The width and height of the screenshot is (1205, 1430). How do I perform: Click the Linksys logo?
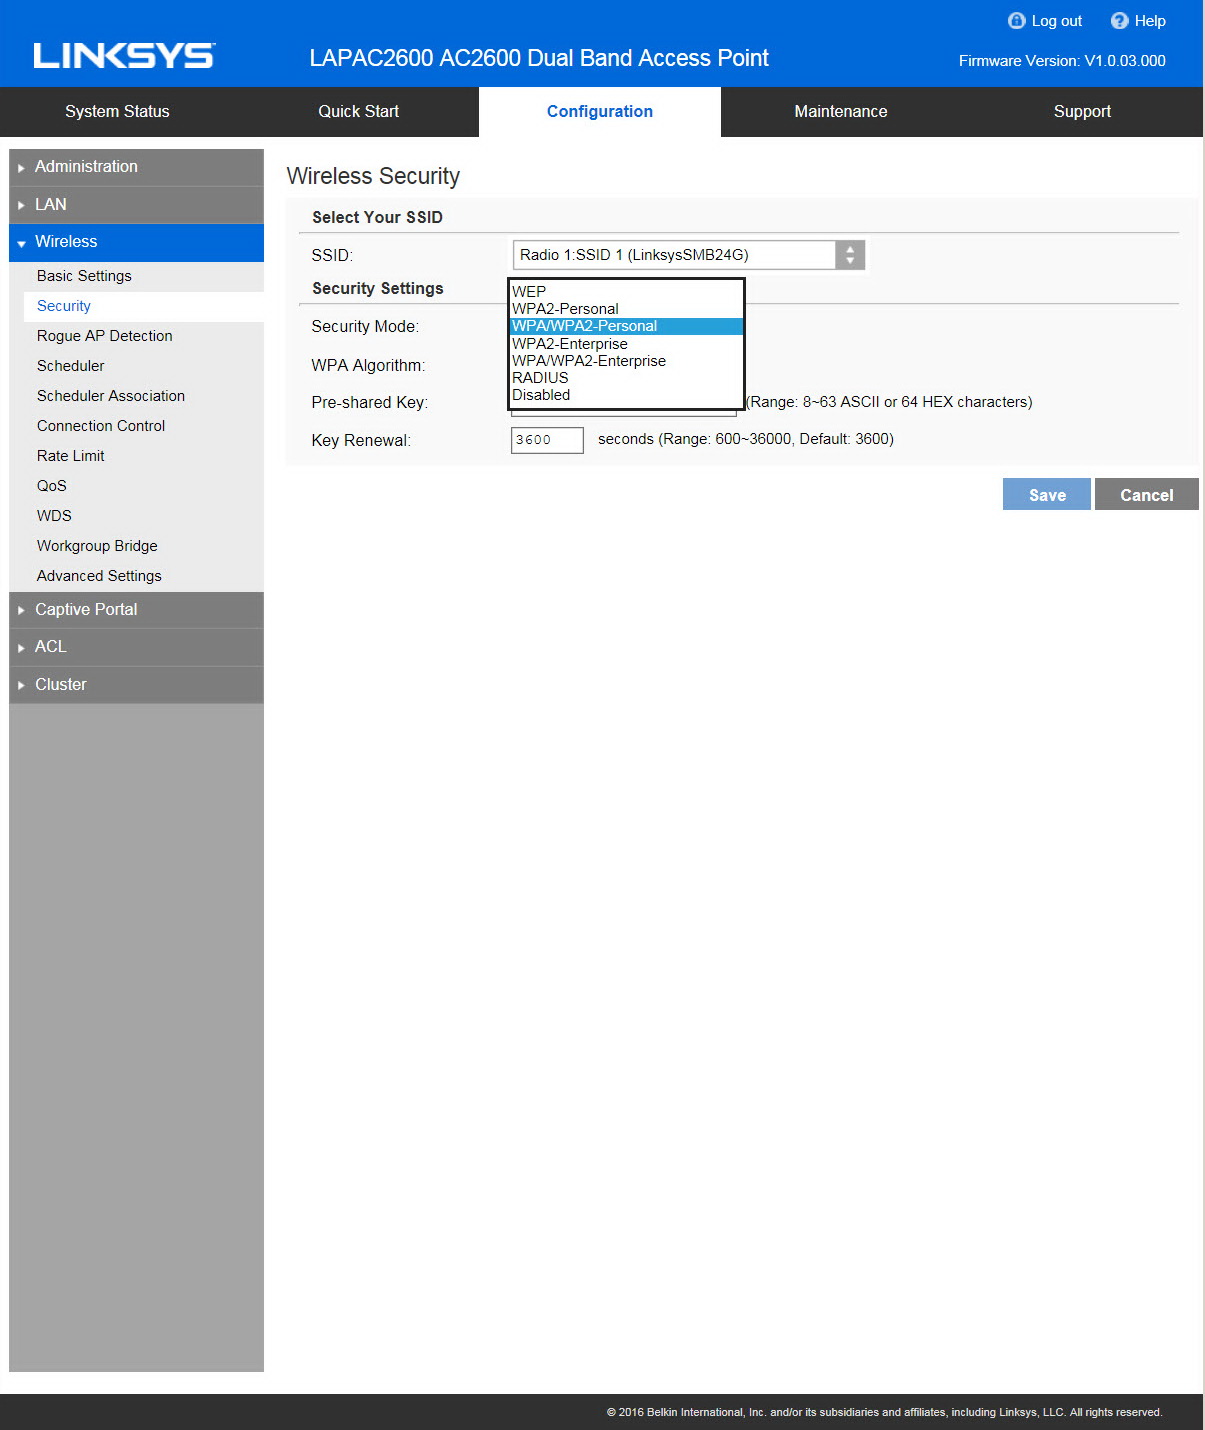click(x=124, y=56)
